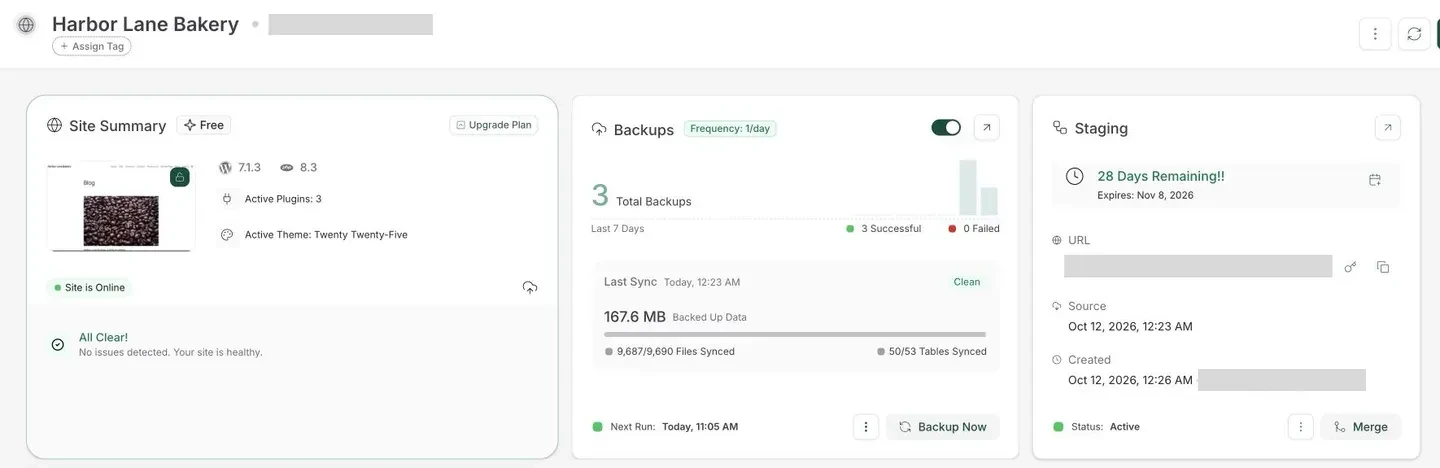Screen dimensions: 1440x468
Task: Click the staging URL globe icon
Action: [1057, 240]
